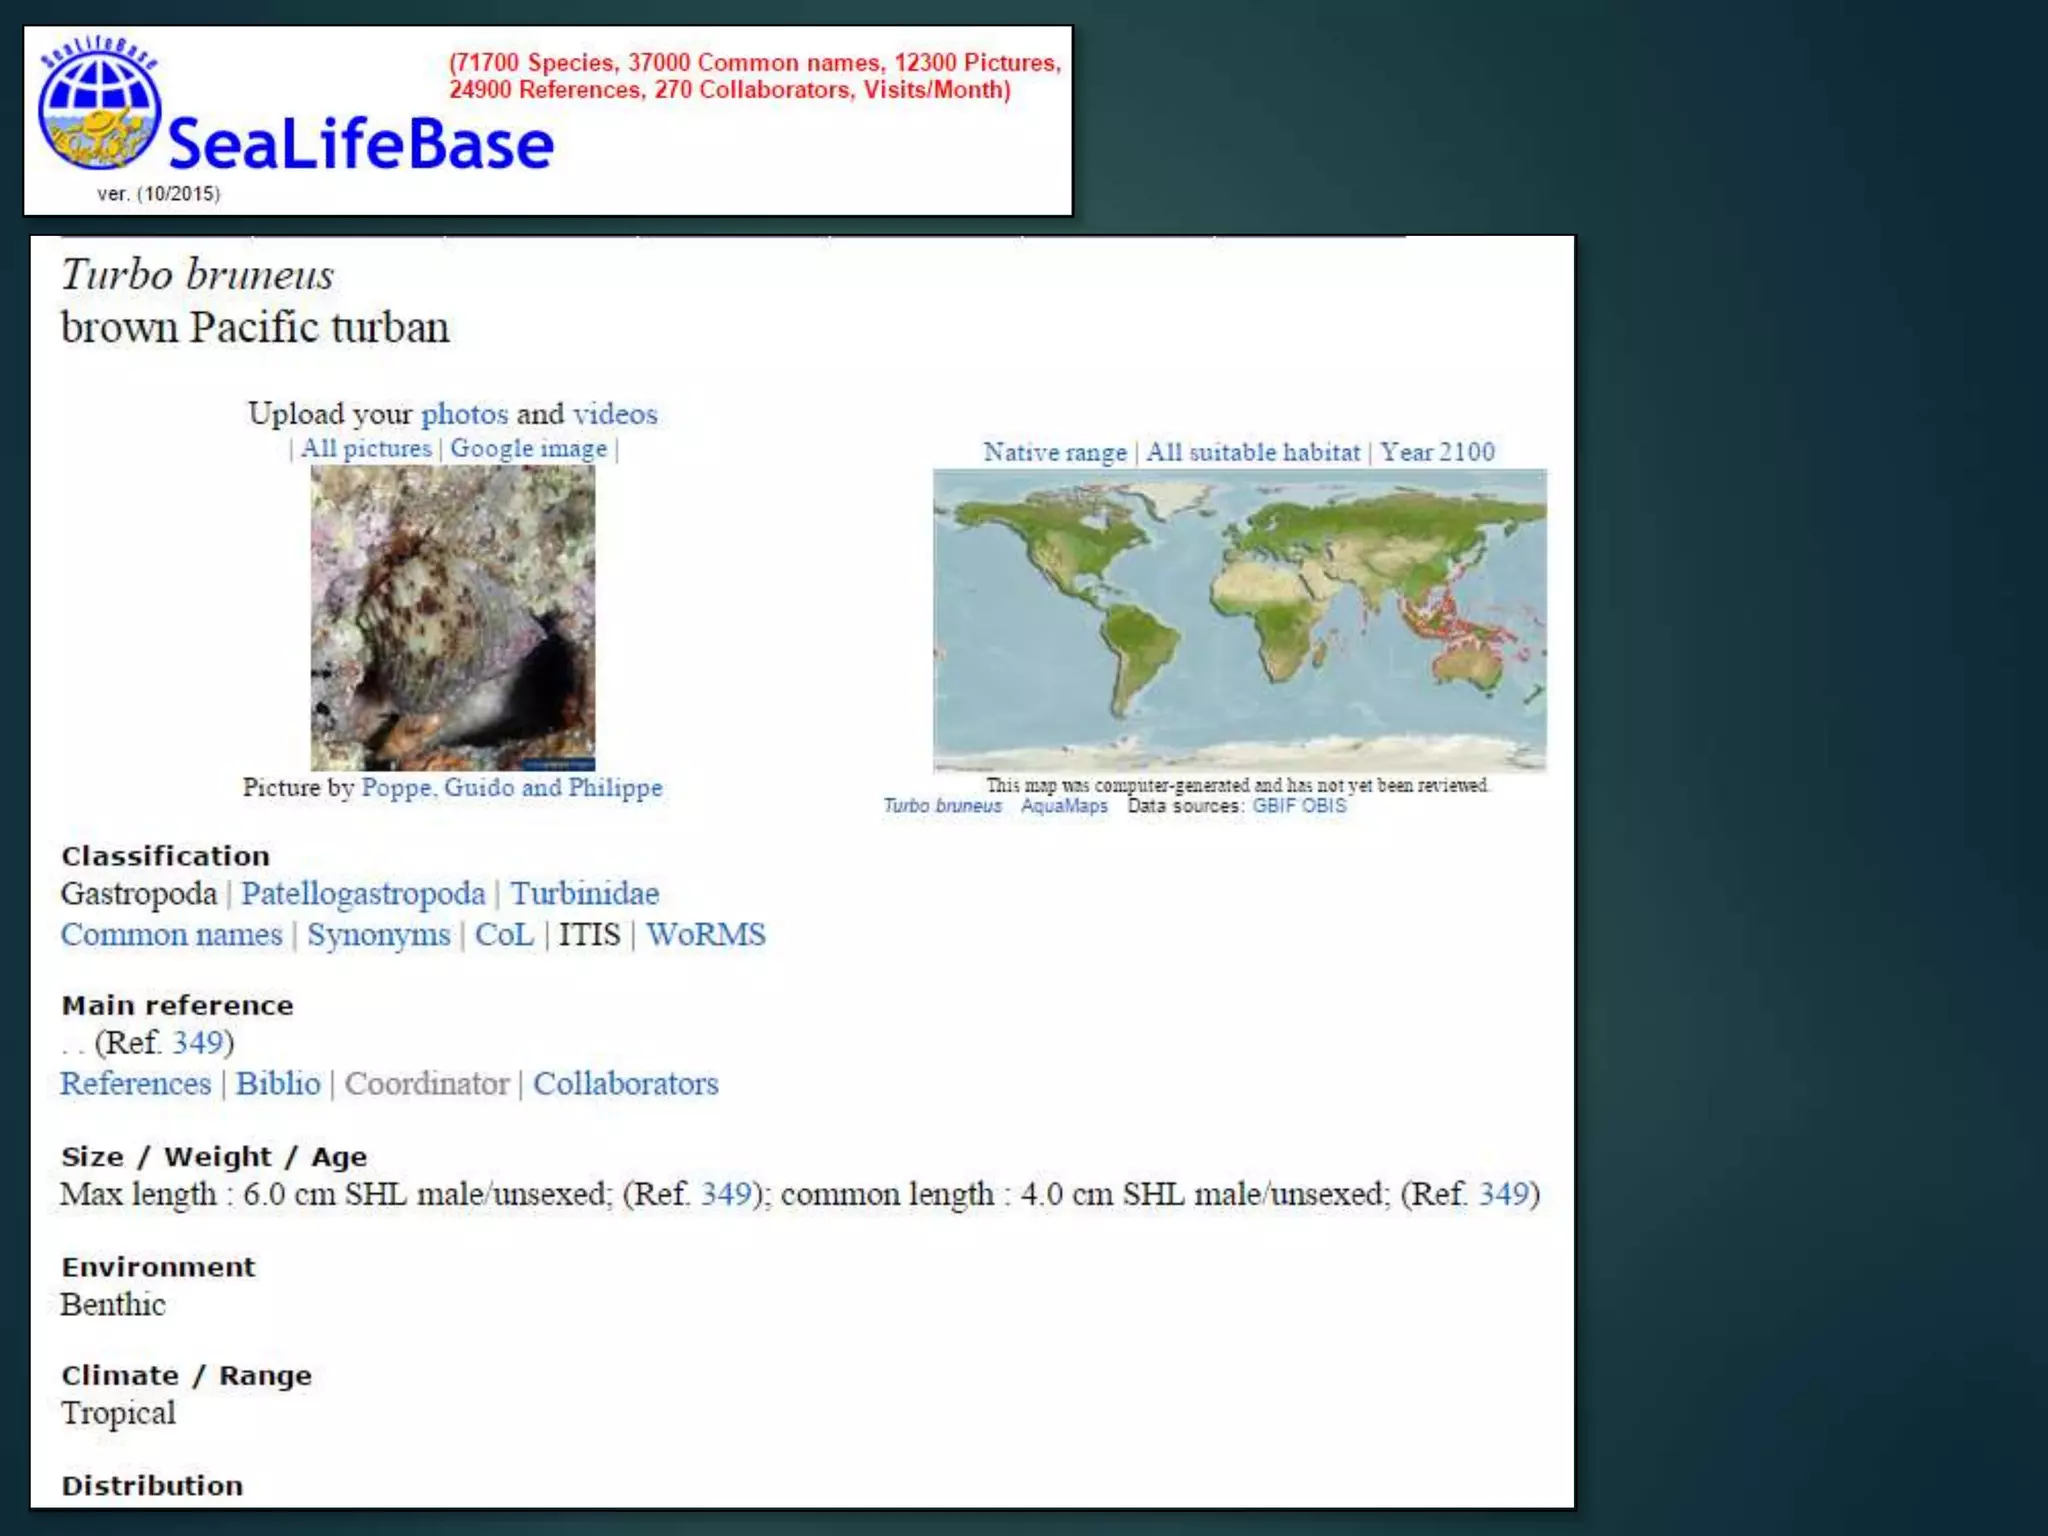Open the GBIF data source link

click(1273, 806)
